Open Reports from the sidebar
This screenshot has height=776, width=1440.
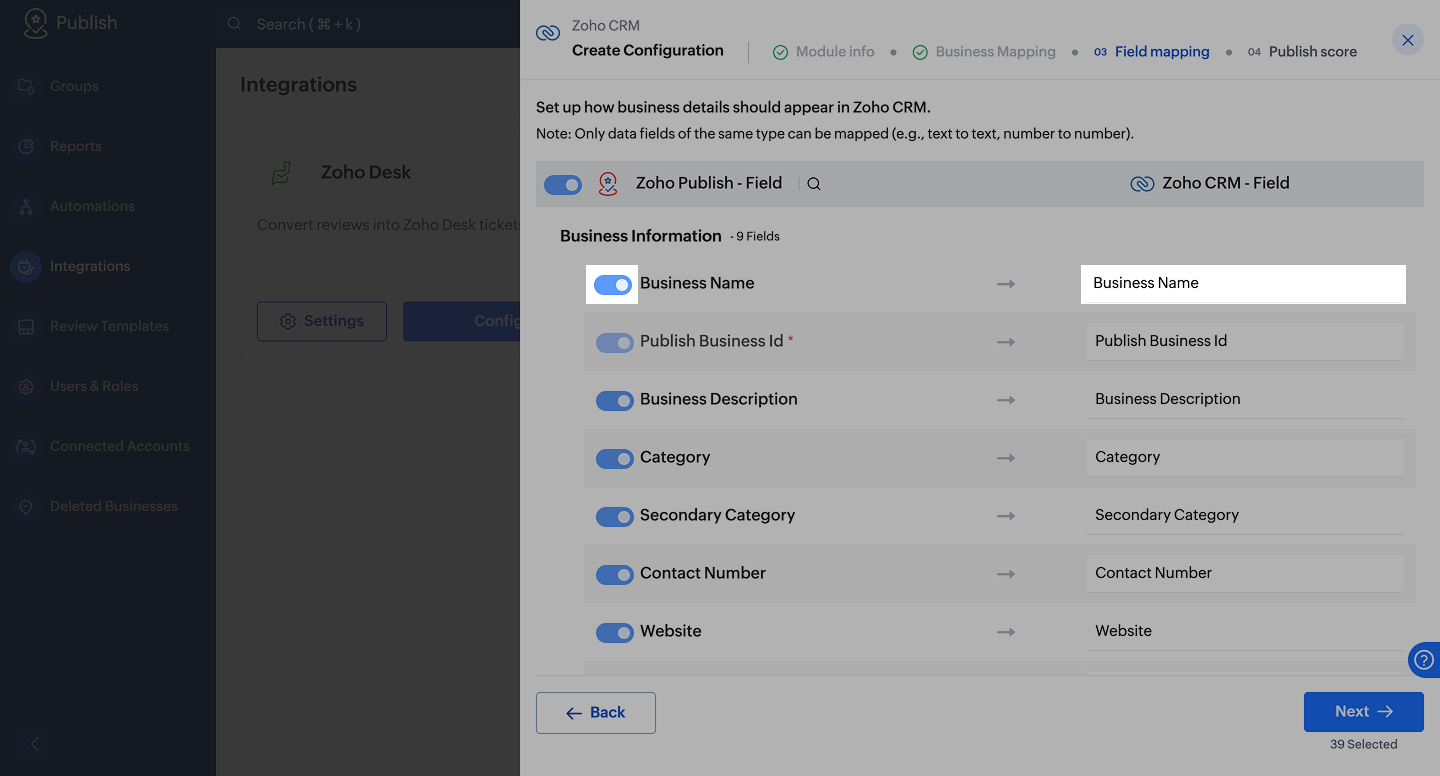(x=76, y=146)
